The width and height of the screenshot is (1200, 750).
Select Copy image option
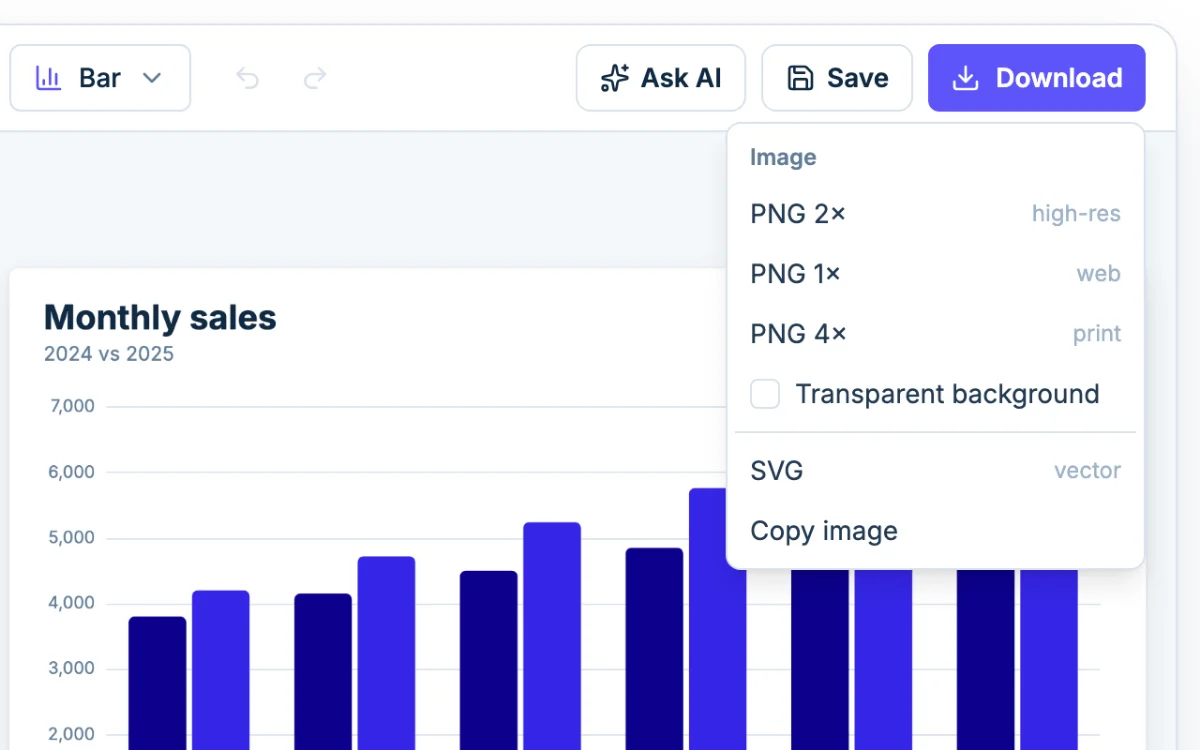(x=935, y=531)
